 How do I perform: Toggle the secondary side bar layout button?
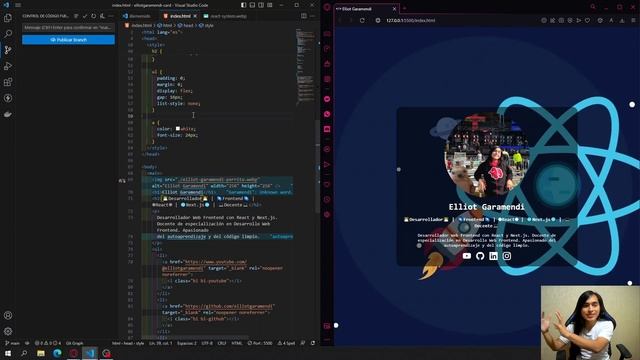coord(261,5)
